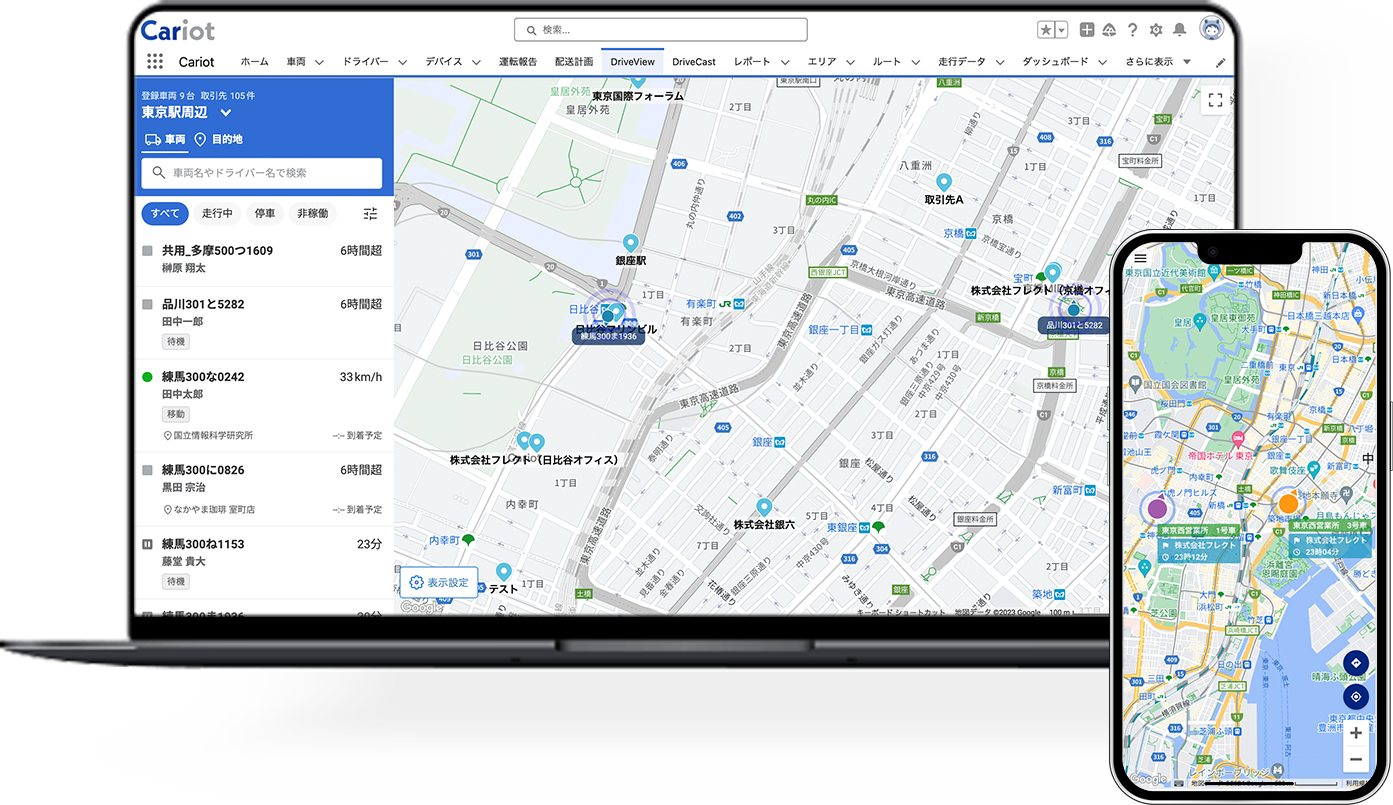The width and height of the screenshot is (1393, 805).
Task: Expand the ルート tab dropdown chevron
Action: (915, 62)
